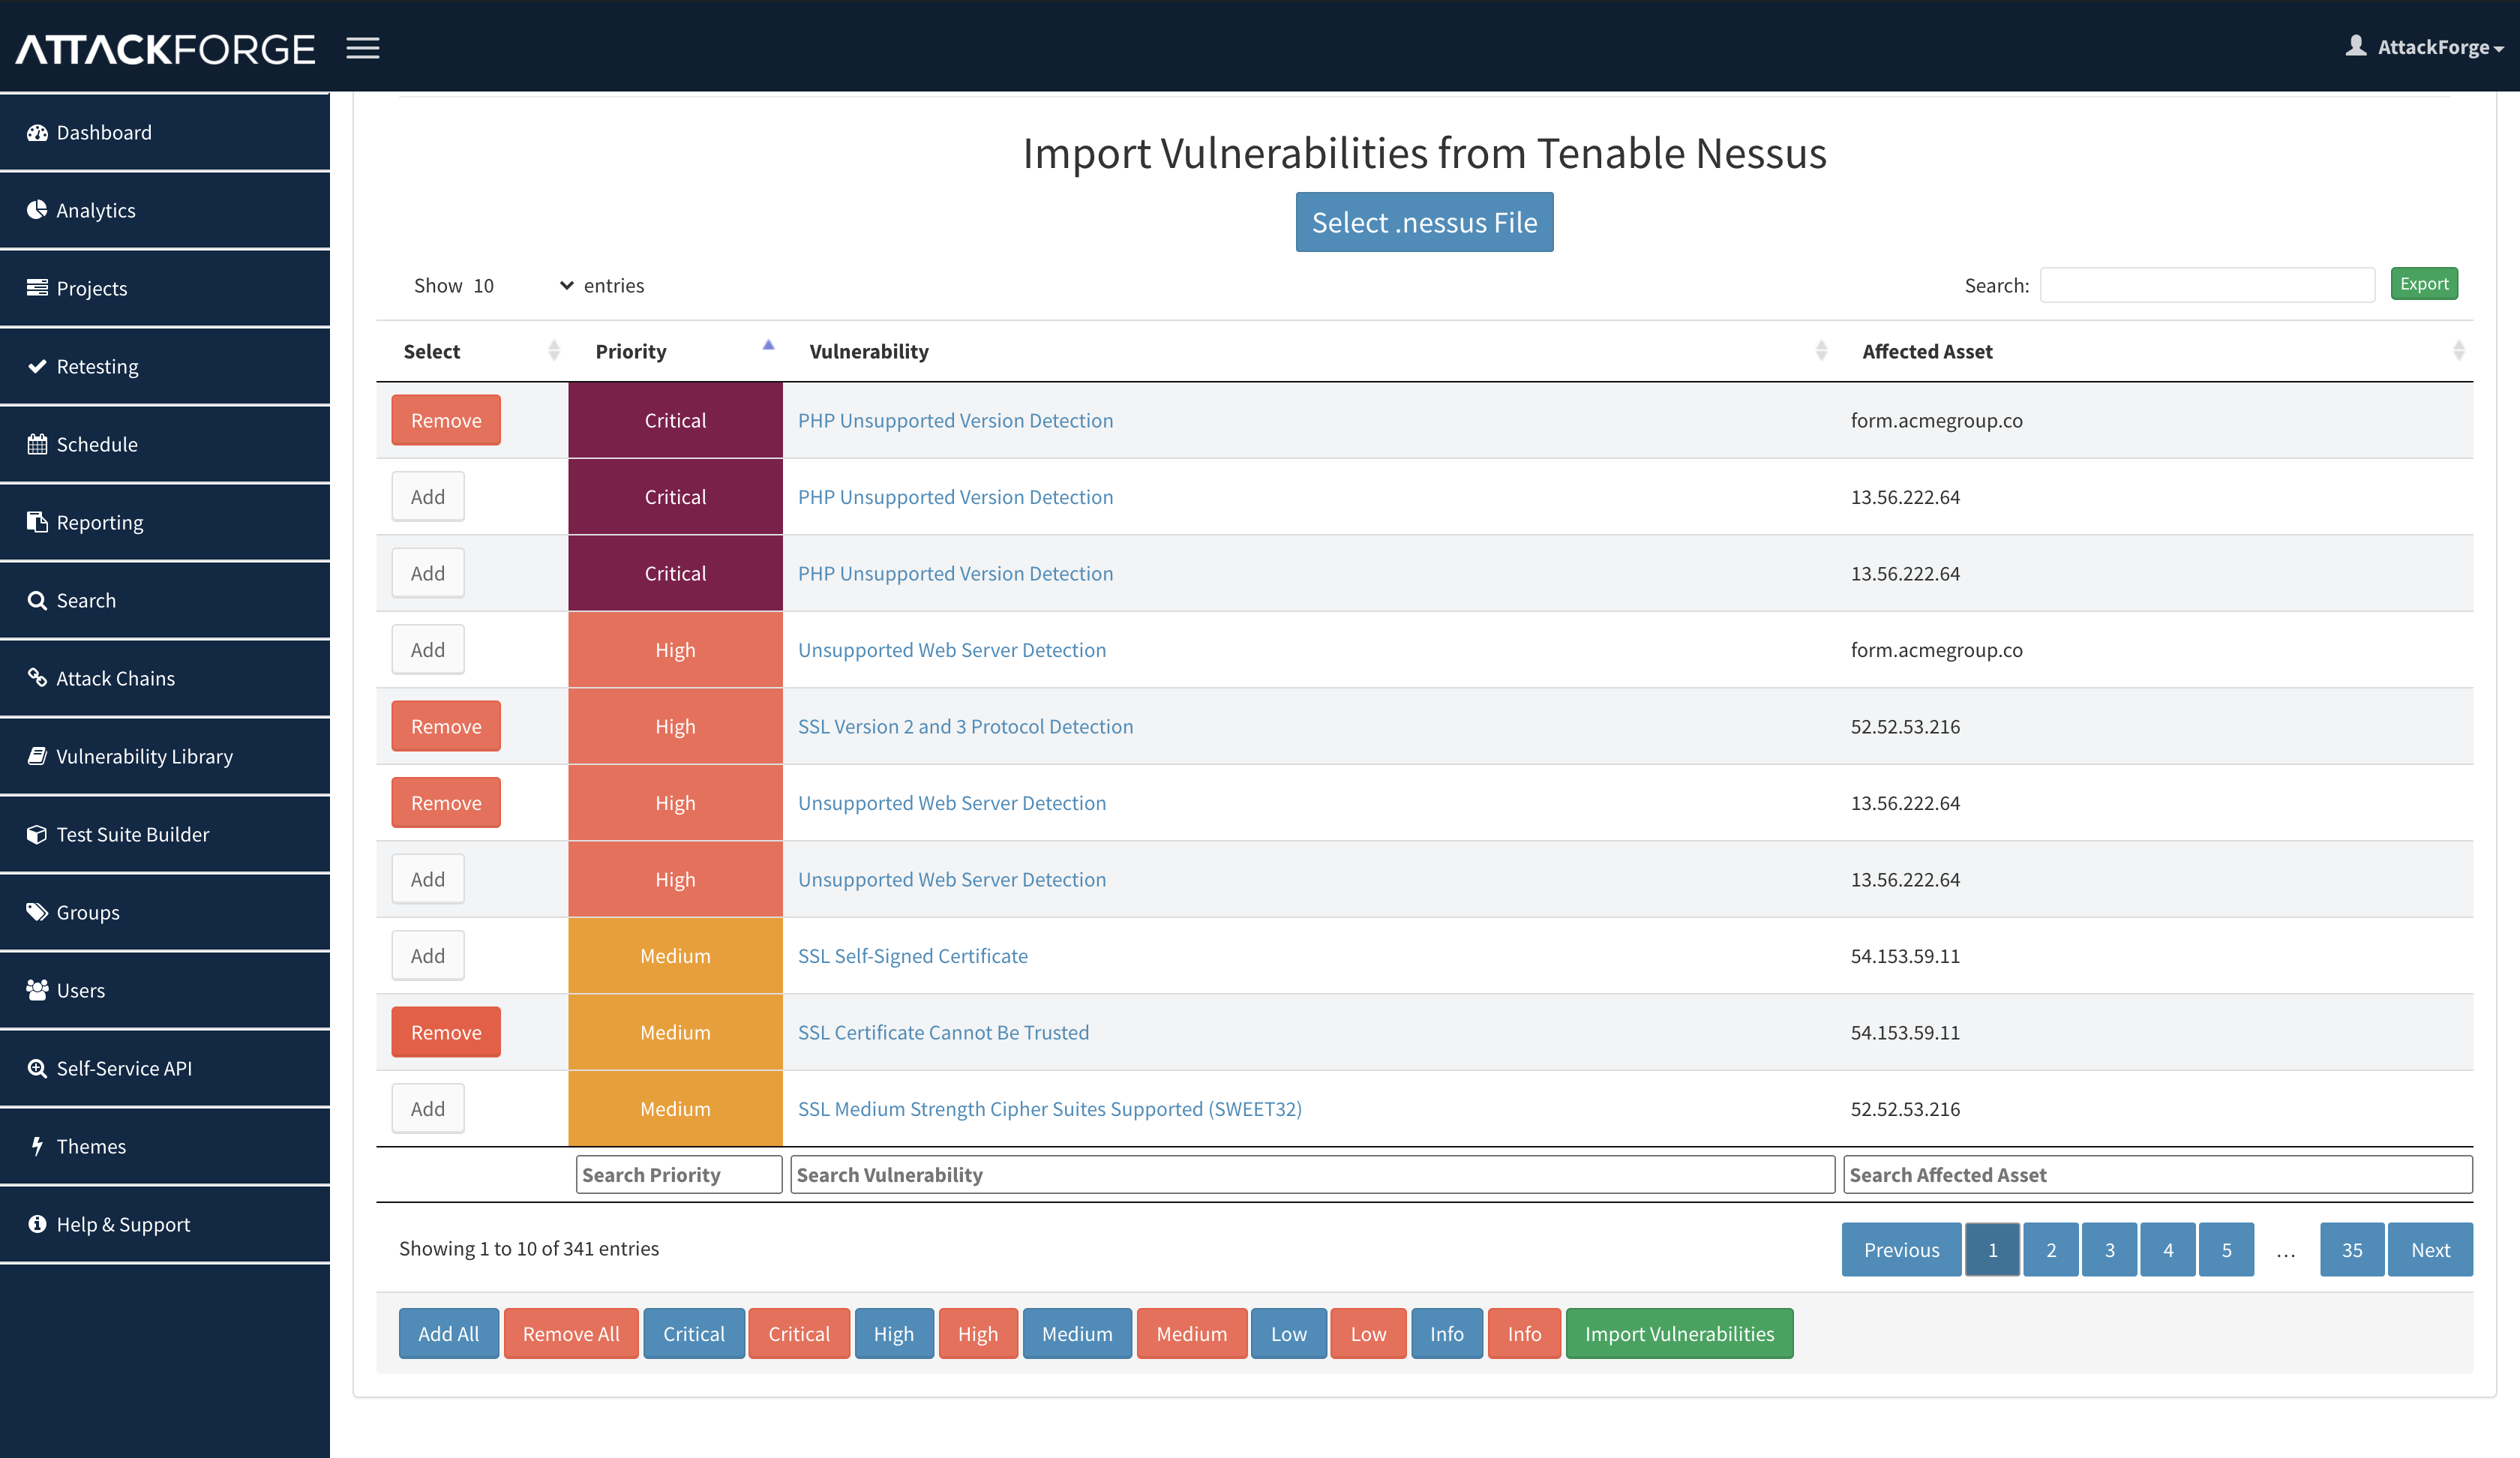Viewport: 2520px width, 1458px height.
Task: Click the Groups tags icon
Action: tap(37, 912)
